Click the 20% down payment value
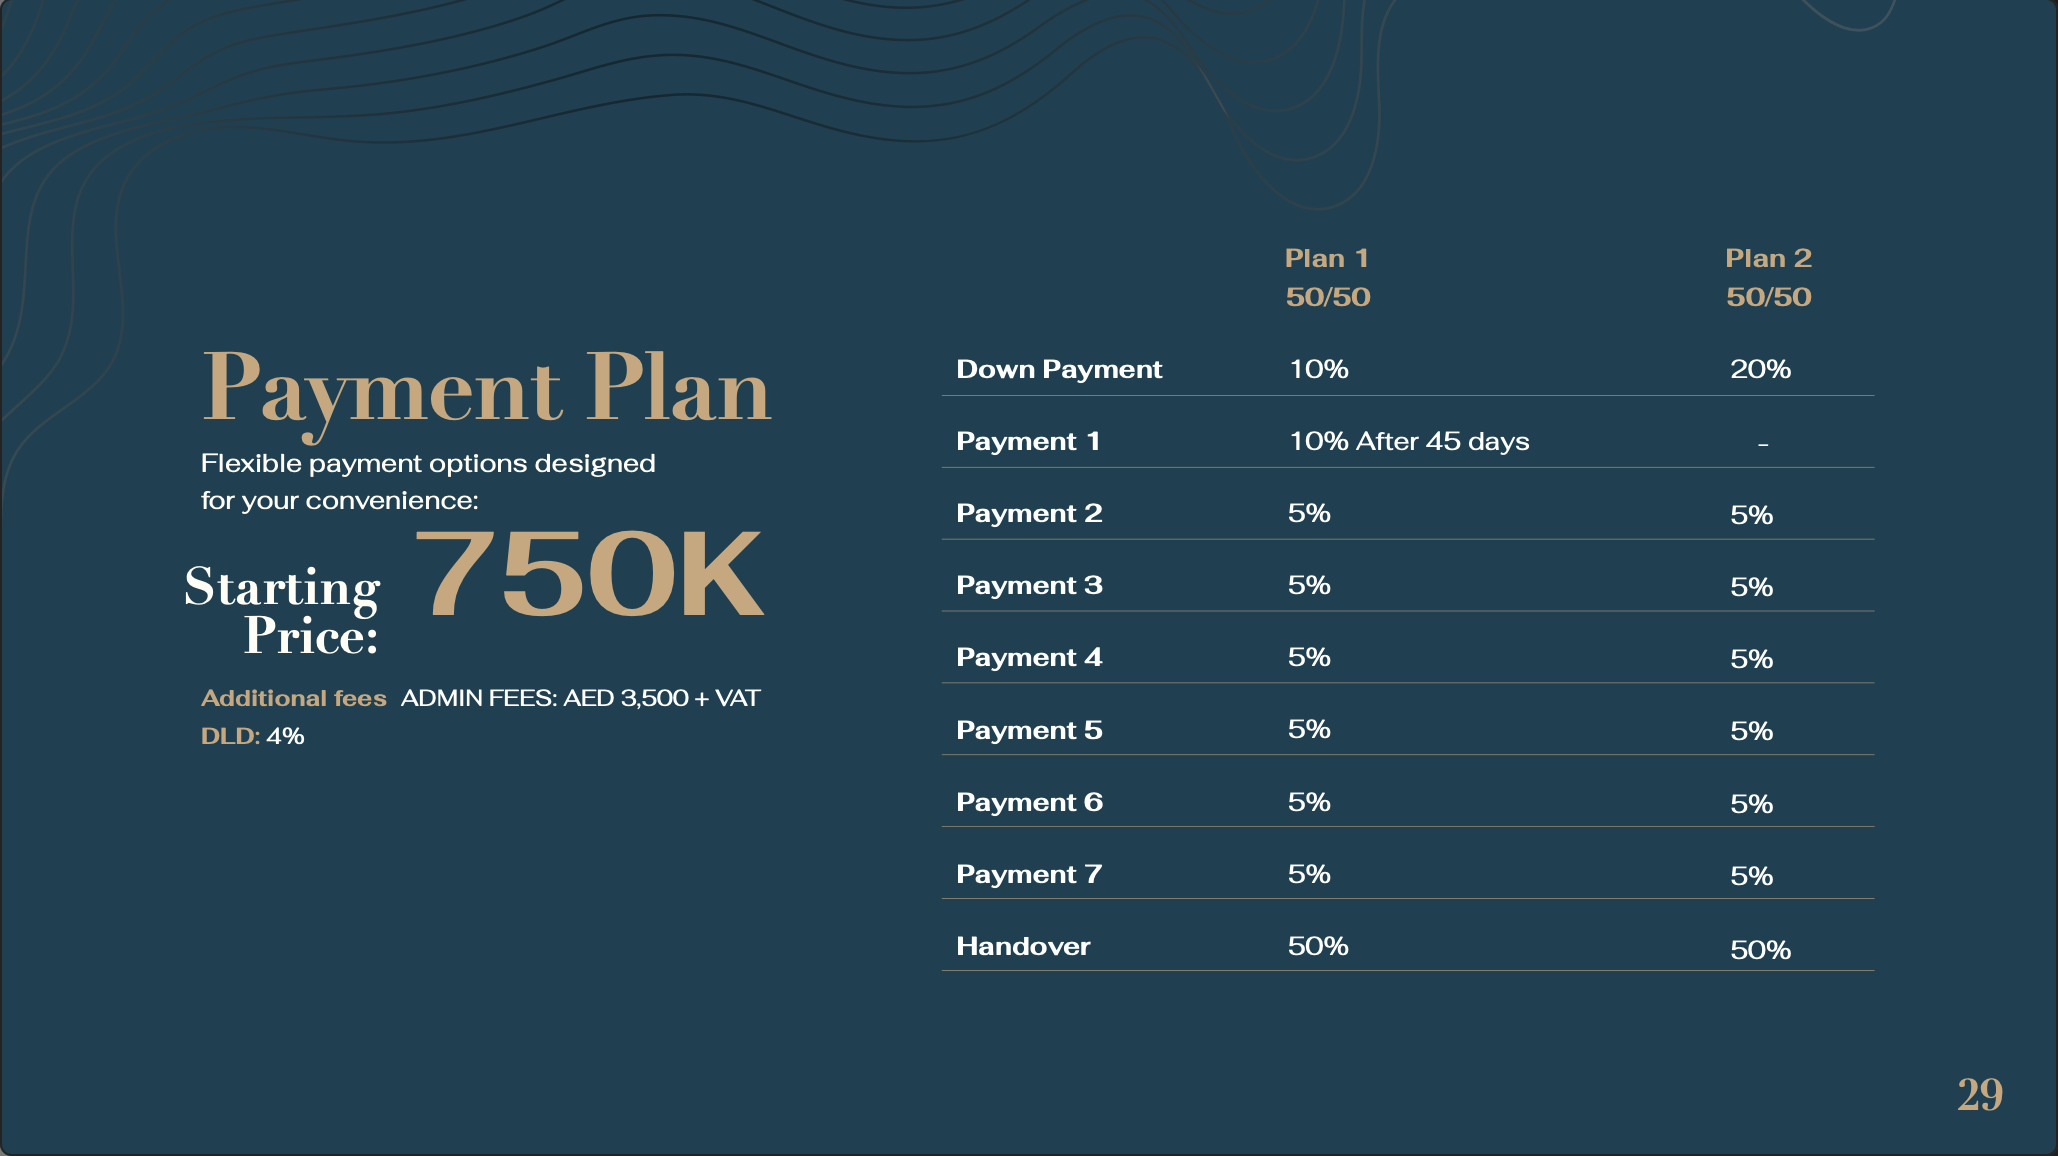 click(x=1760, y=369)
